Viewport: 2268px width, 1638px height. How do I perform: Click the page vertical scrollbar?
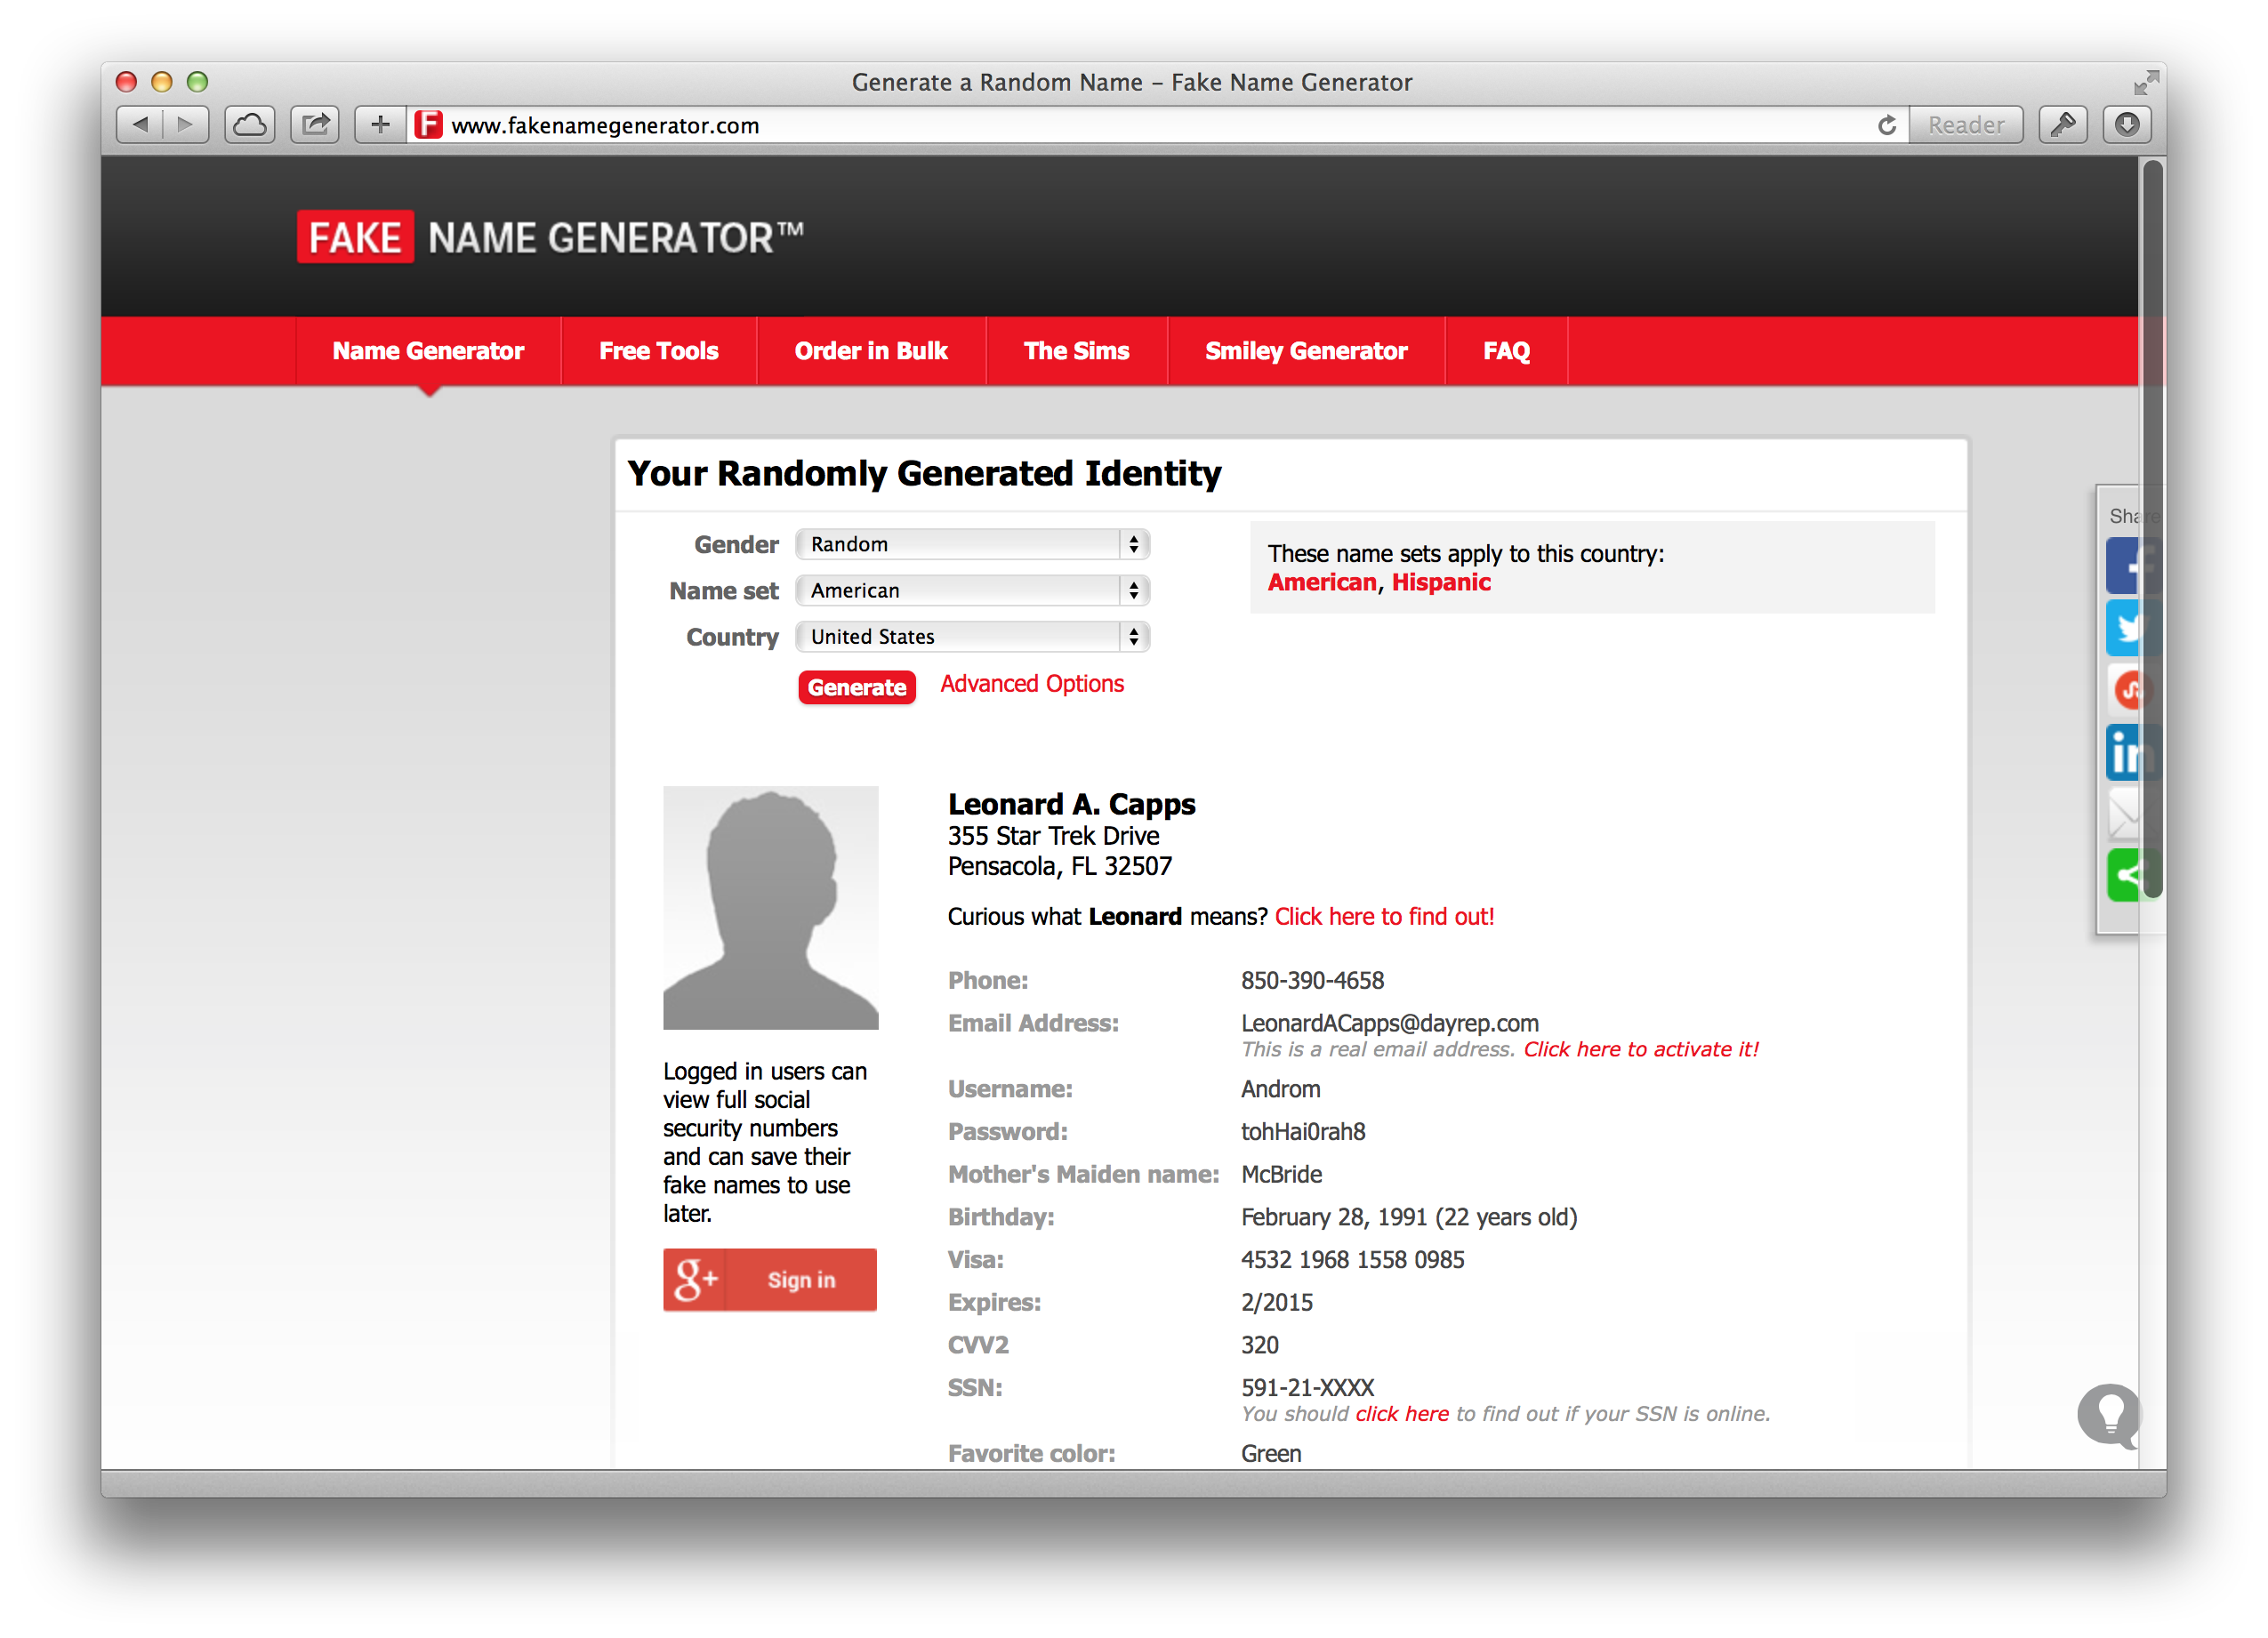point(2151,530)
